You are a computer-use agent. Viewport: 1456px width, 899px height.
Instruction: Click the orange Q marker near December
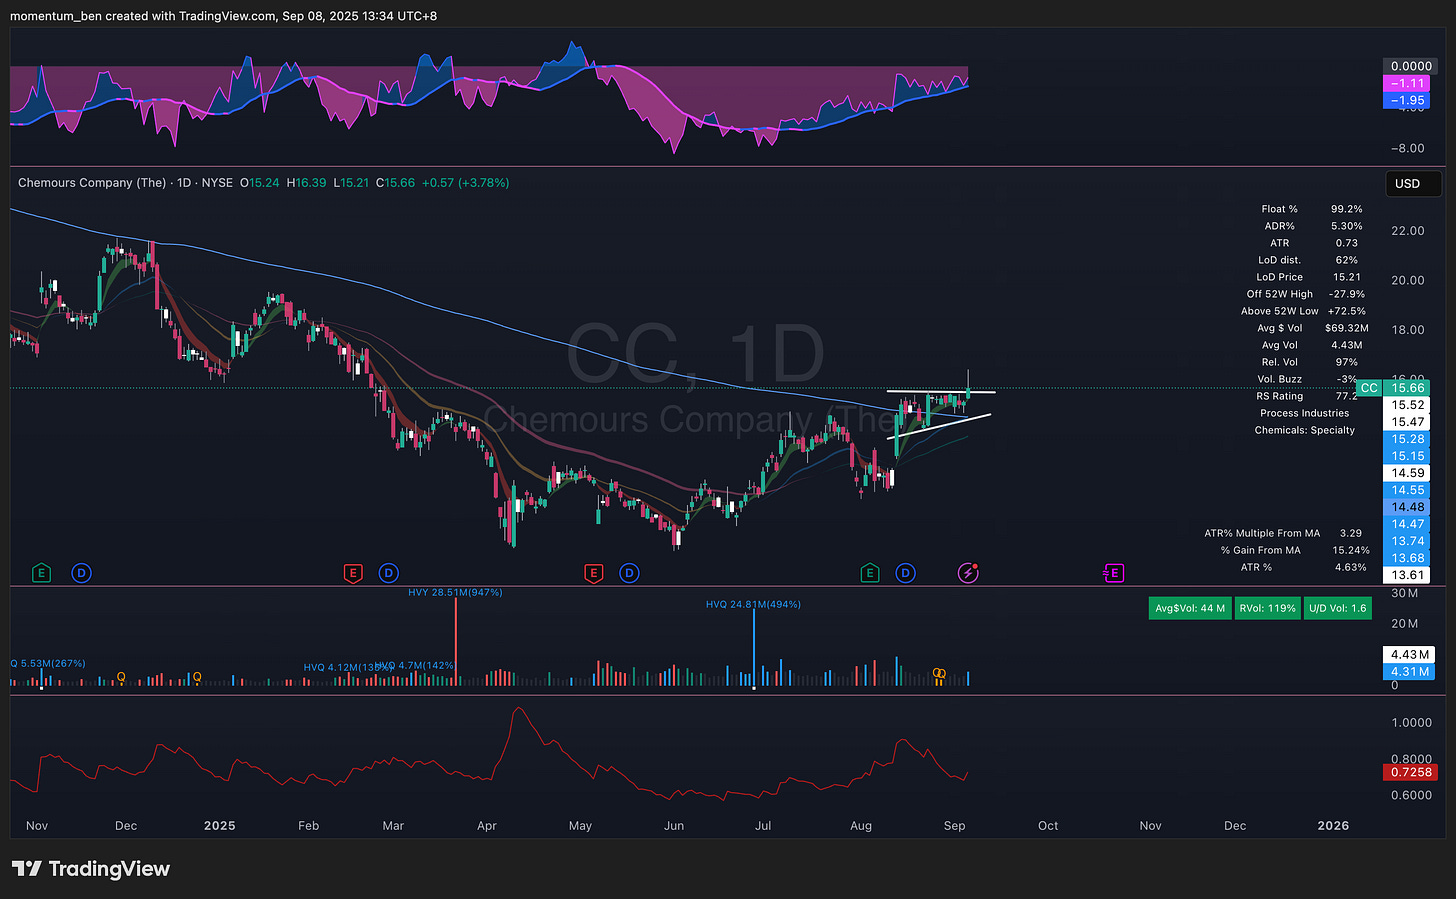[121, 677]
